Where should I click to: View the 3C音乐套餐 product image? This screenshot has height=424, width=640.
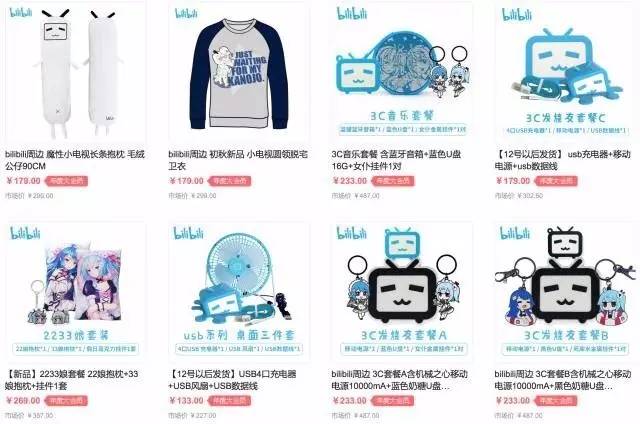click(402, 73)
